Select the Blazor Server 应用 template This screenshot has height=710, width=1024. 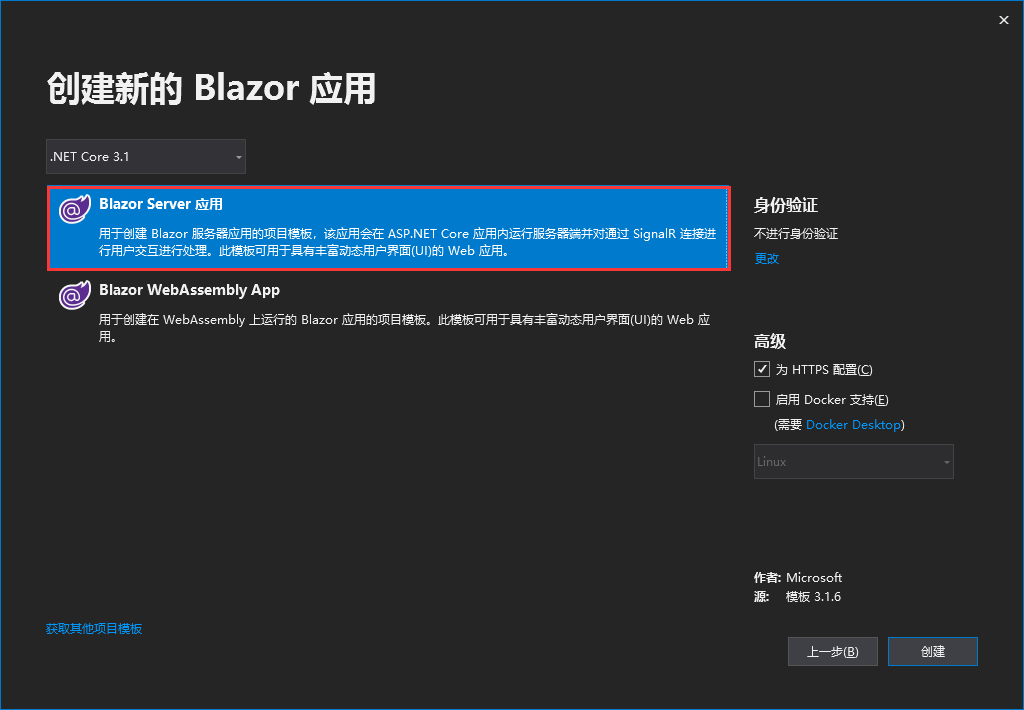click(x=389, y=228)
